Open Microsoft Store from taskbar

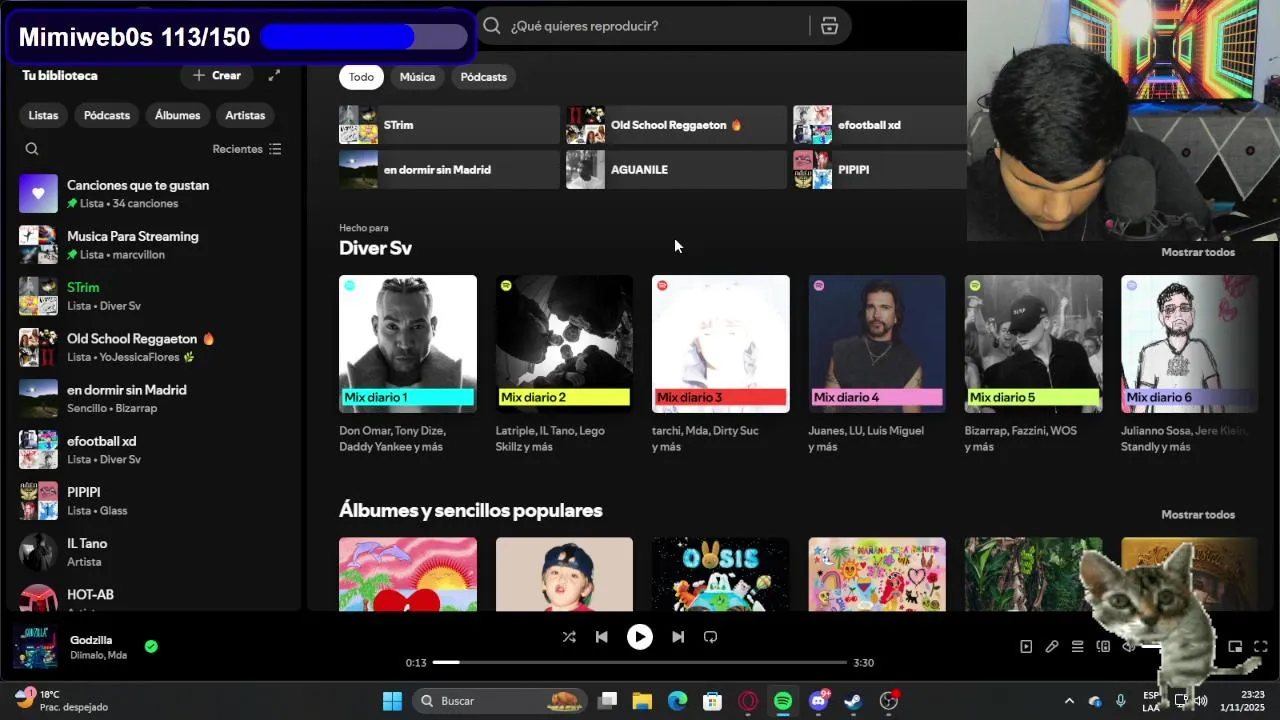click(x=712, y=701)
